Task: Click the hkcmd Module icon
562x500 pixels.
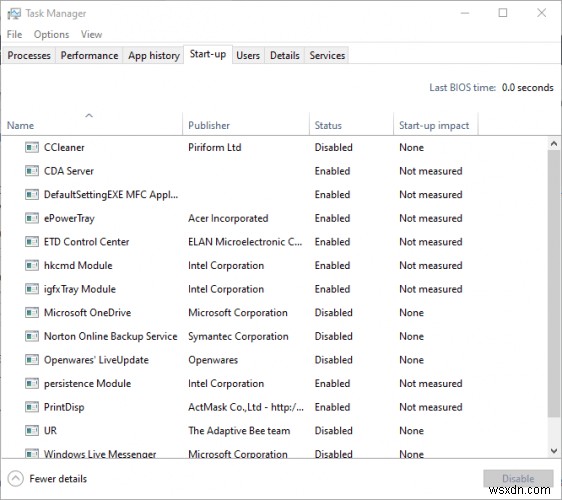Action: [32, 266]
